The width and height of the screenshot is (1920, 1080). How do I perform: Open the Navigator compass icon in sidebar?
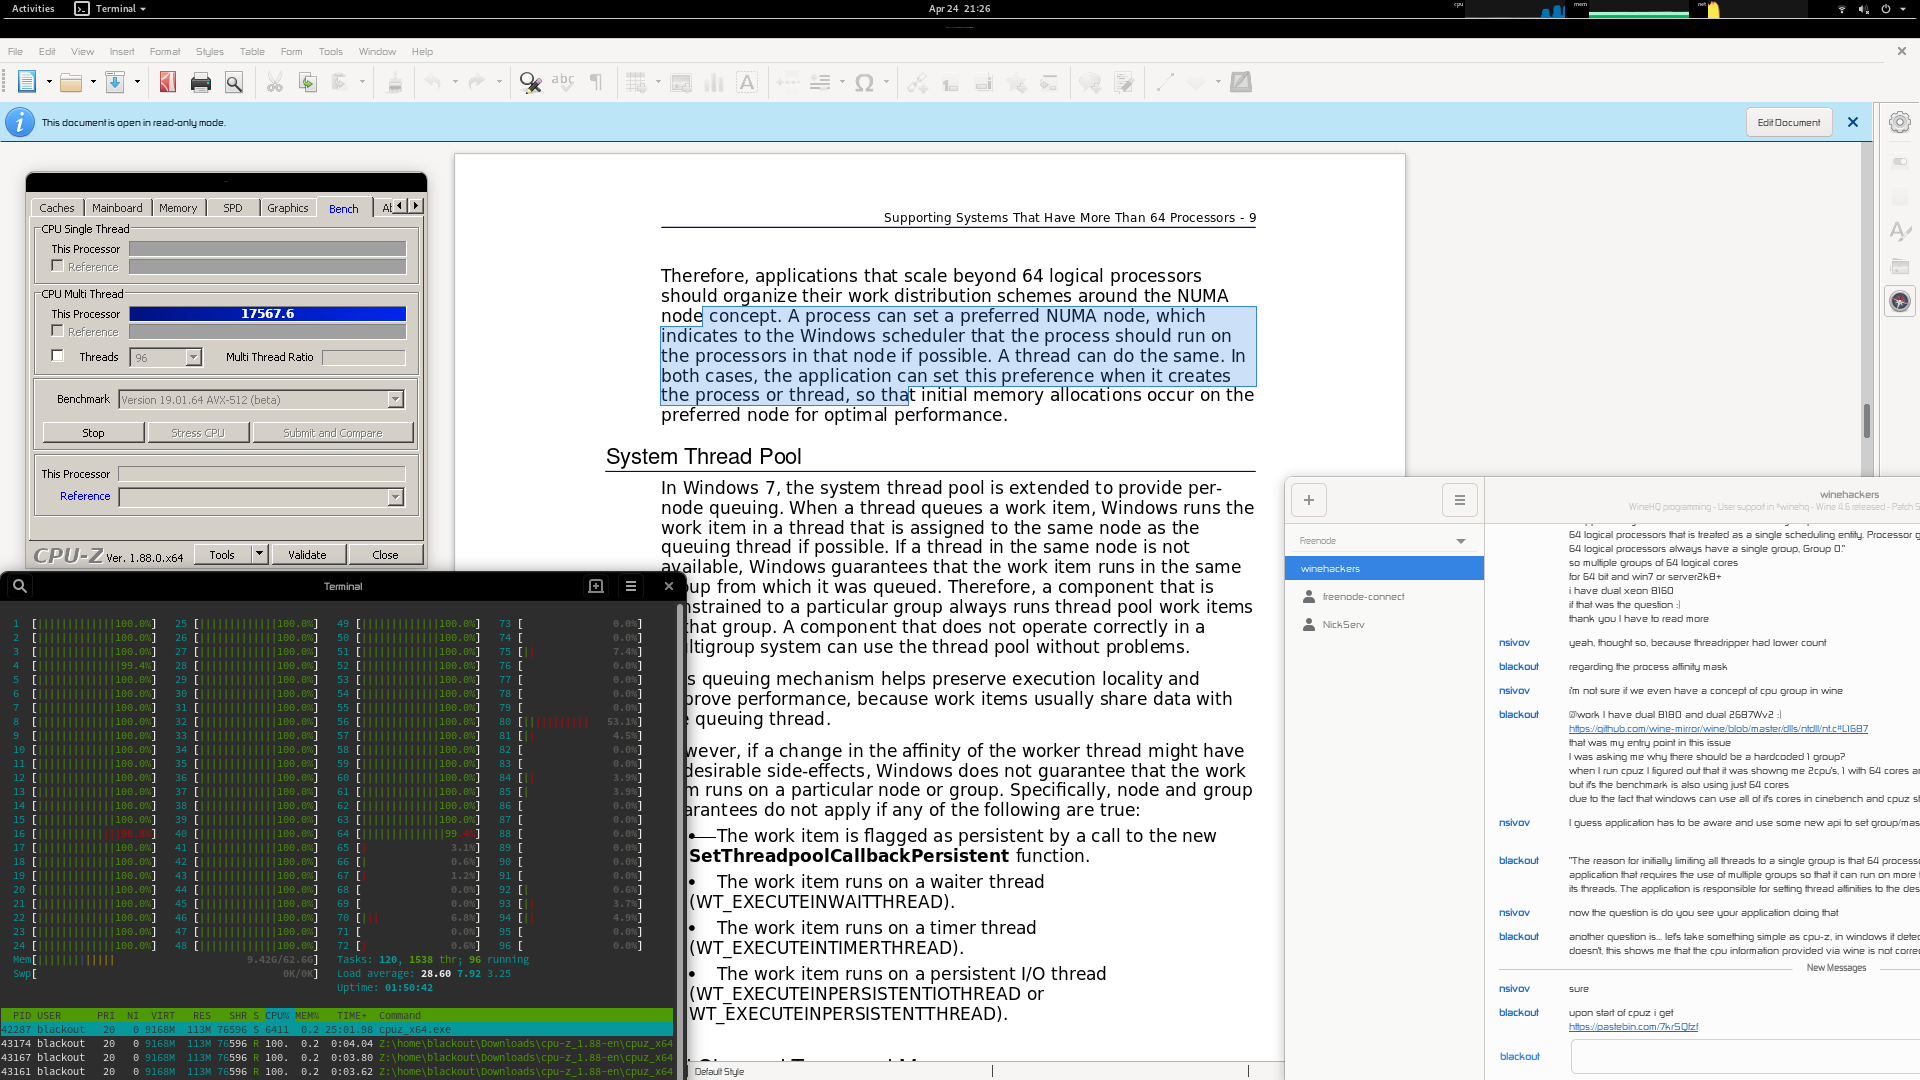point(1899,301)
